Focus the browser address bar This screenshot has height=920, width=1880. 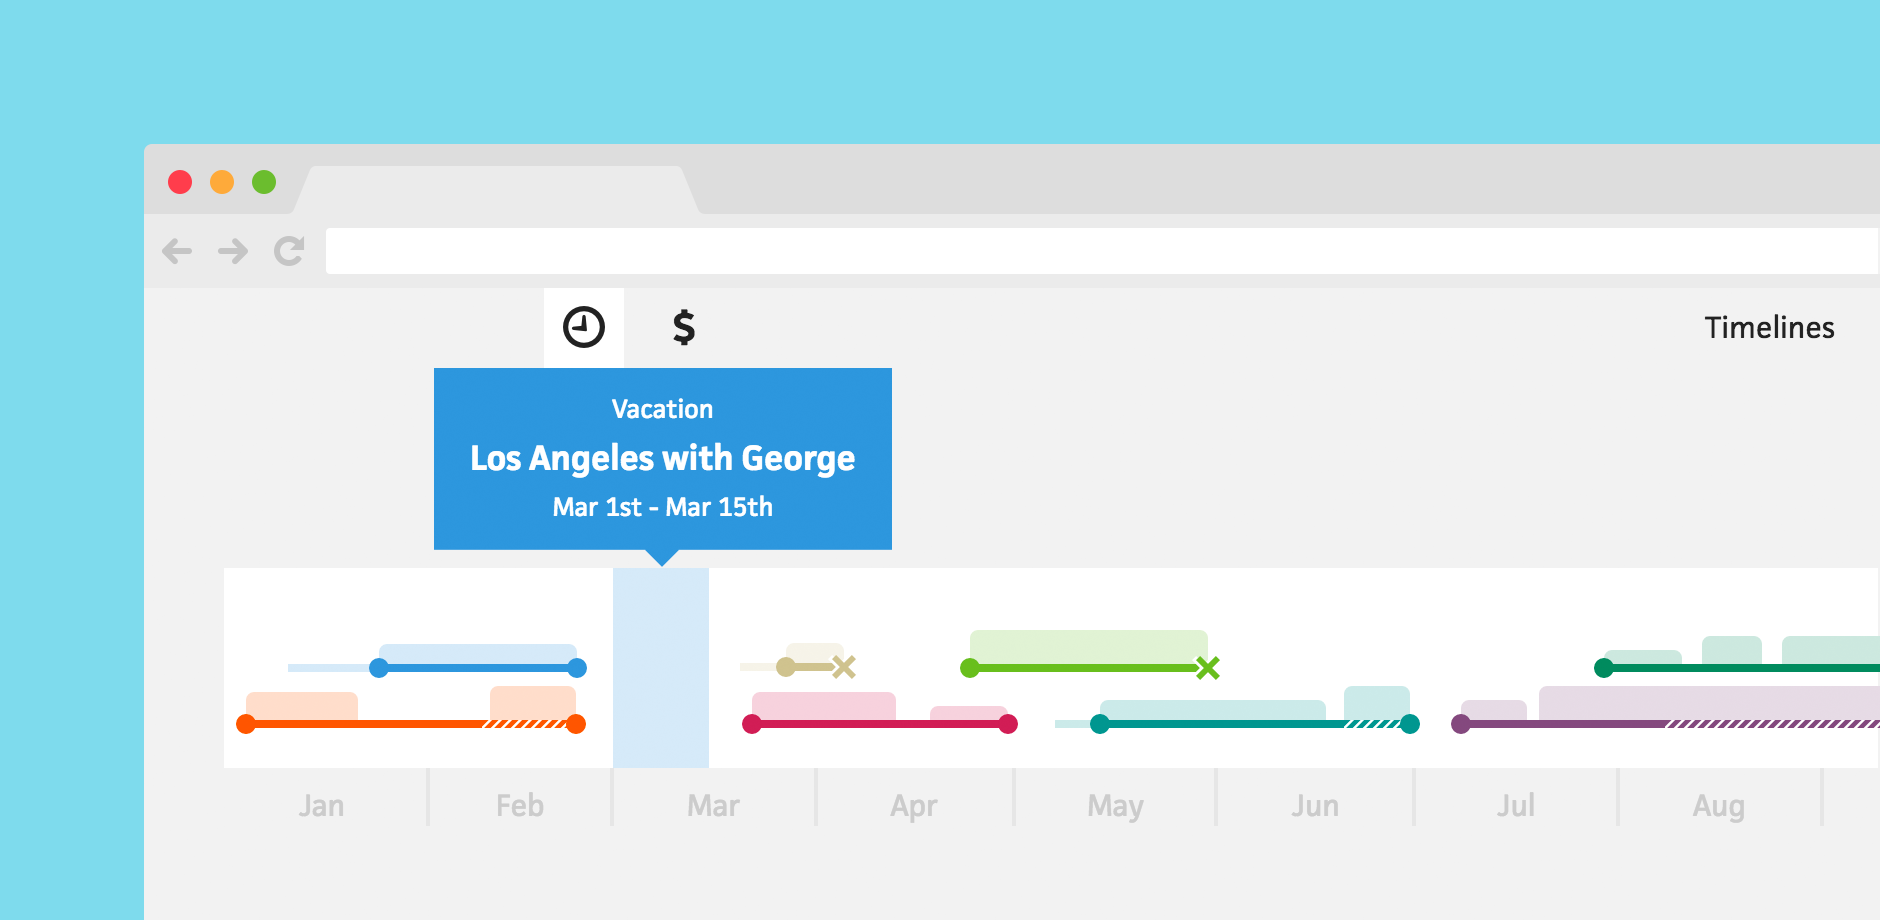pos(1102,251)
